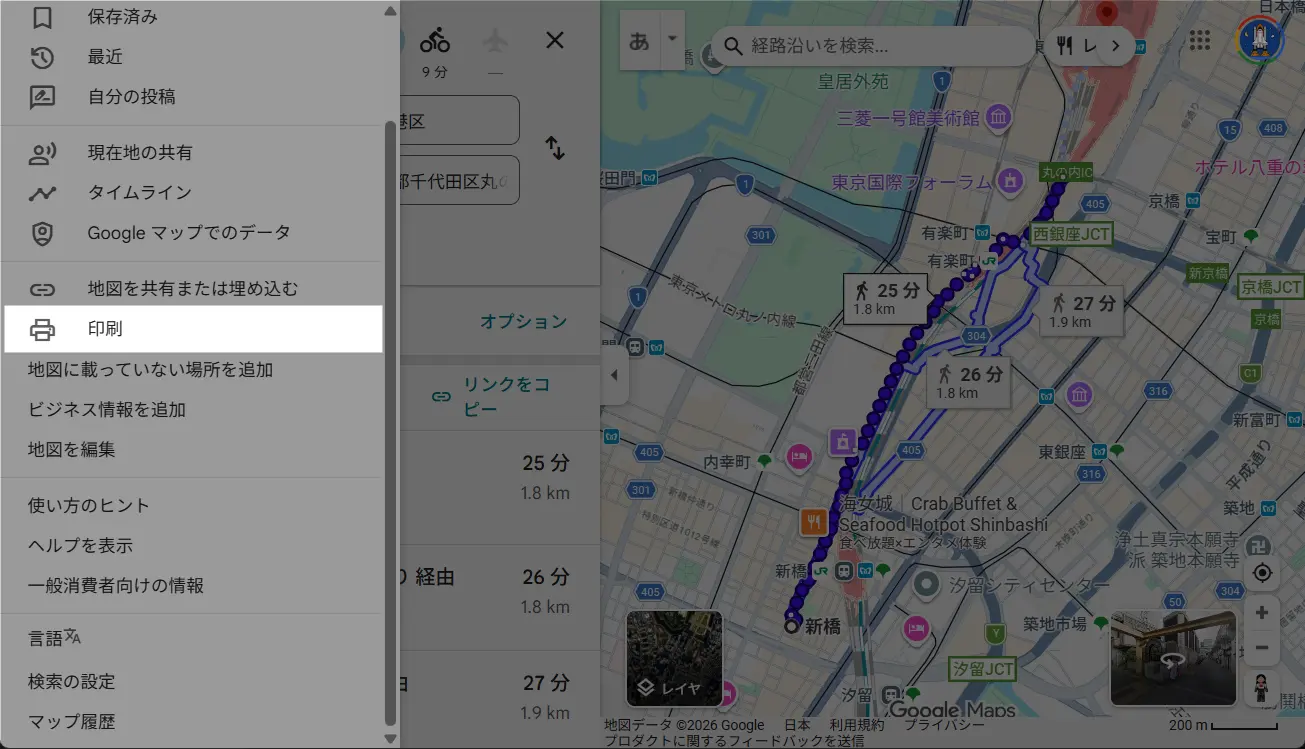Choose 印刷 print option
The height and width of the screenshot is (749, 1305).
pos(192,329)
